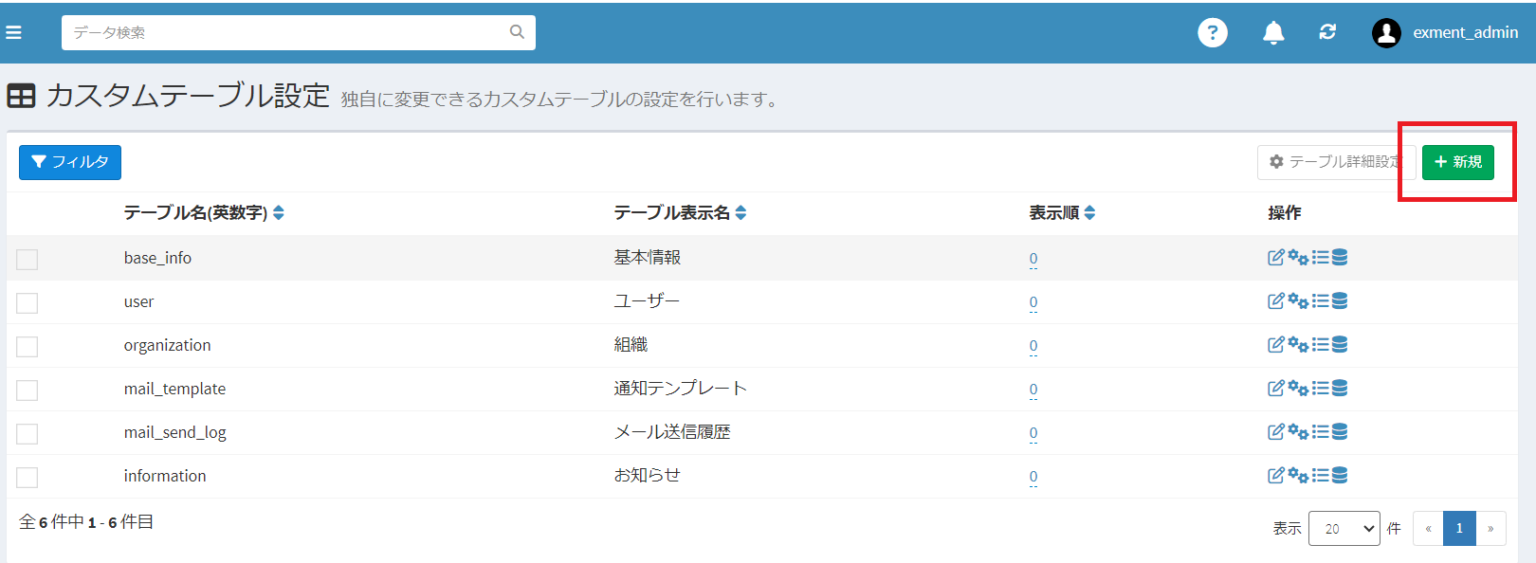Open the フィルタ filter button
Viewport: 1536px width, 563px height.
(x=70, y=162)
